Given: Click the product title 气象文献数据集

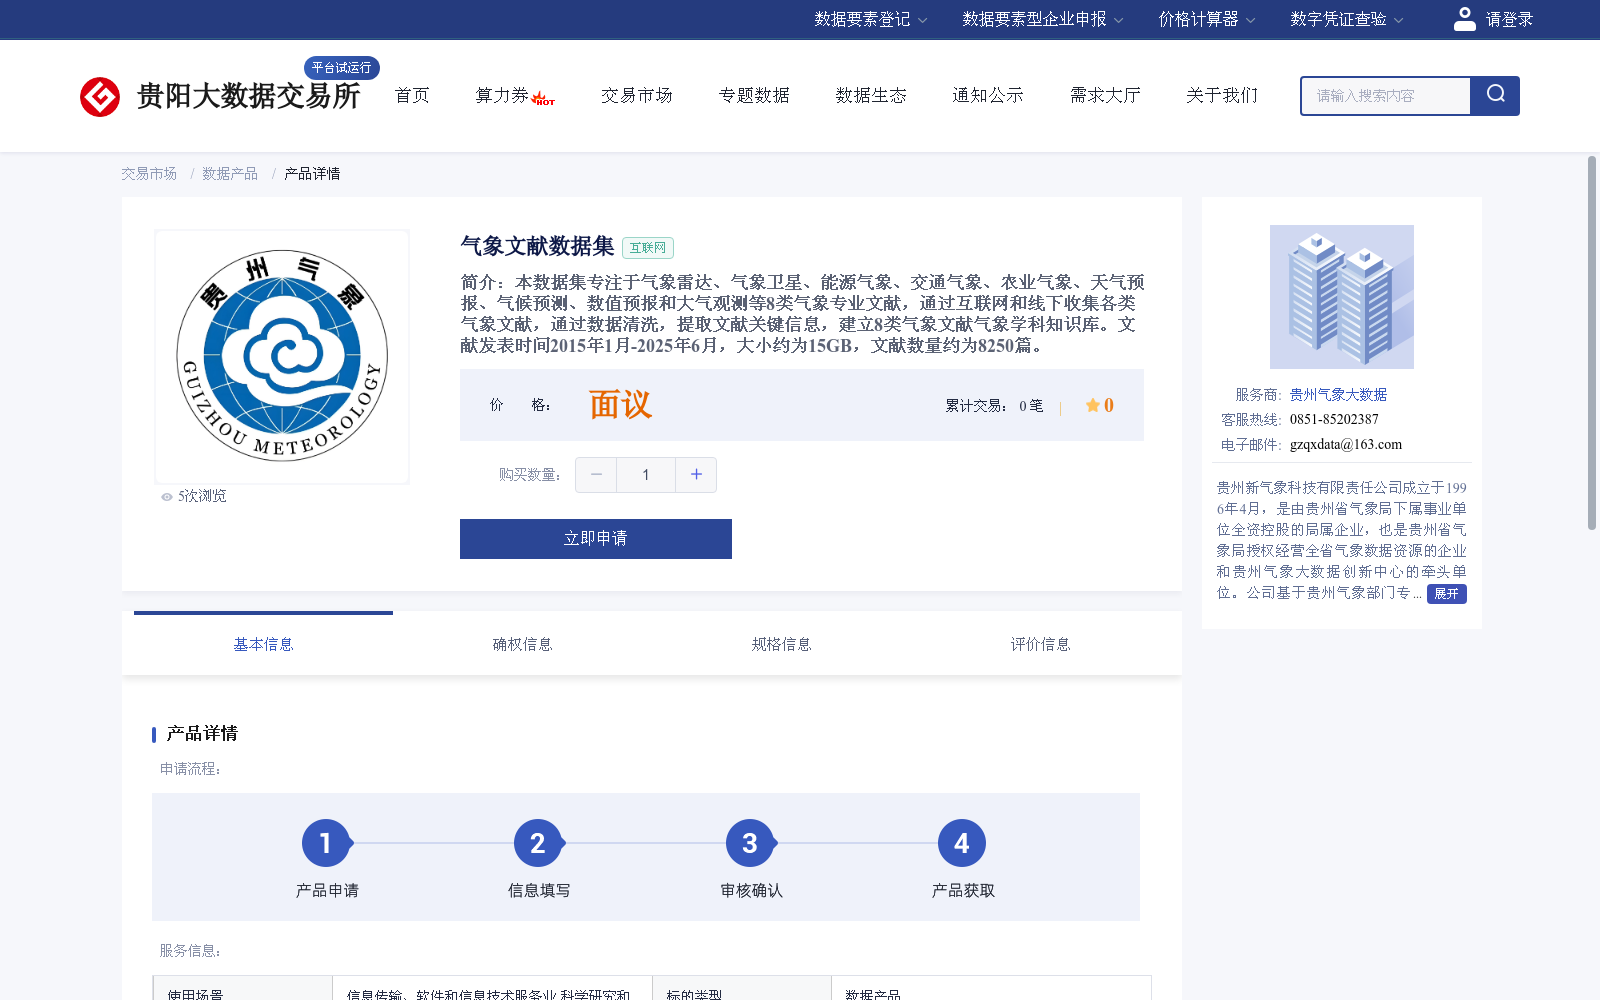Looking at the screenshot, I should pyautogui.click(x=537, y=246).
